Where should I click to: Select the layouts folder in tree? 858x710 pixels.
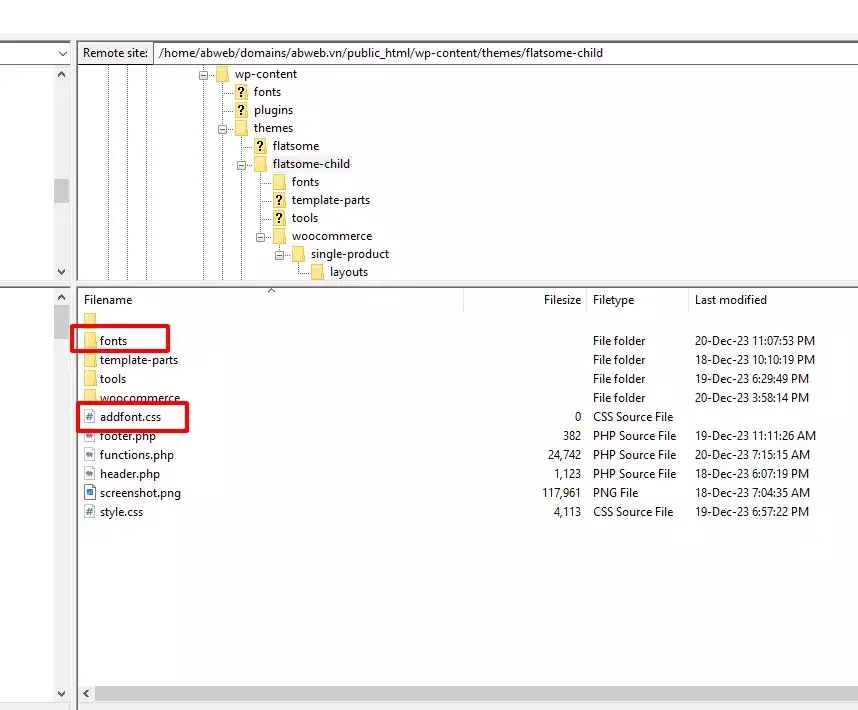tap(348, 272)
